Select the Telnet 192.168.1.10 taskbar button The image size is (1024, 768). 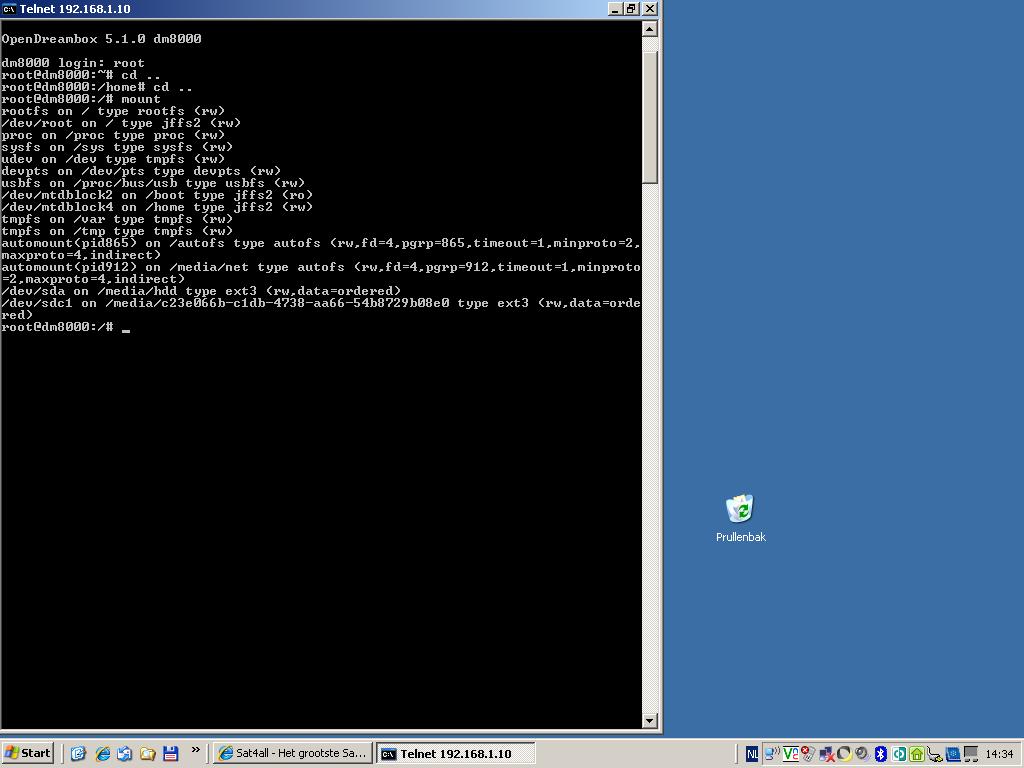pyautogui.click(x=455, y=753)
